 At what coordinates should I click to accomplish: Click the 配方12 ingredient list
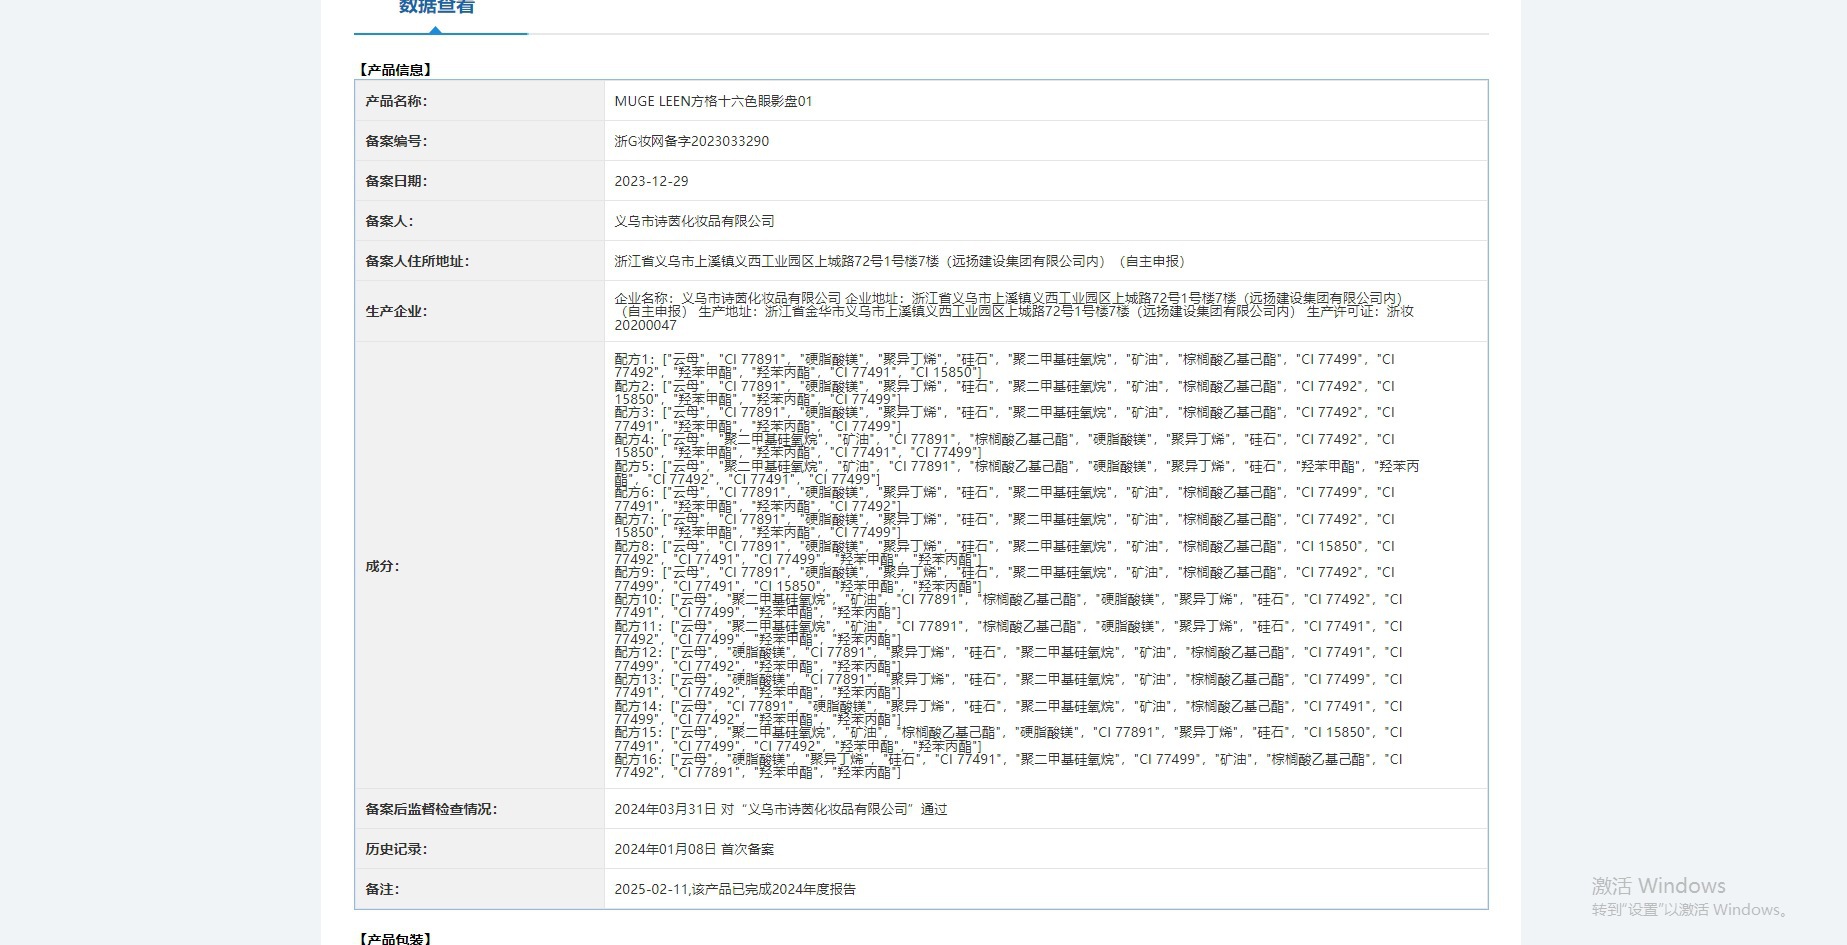coord(1008,659)
